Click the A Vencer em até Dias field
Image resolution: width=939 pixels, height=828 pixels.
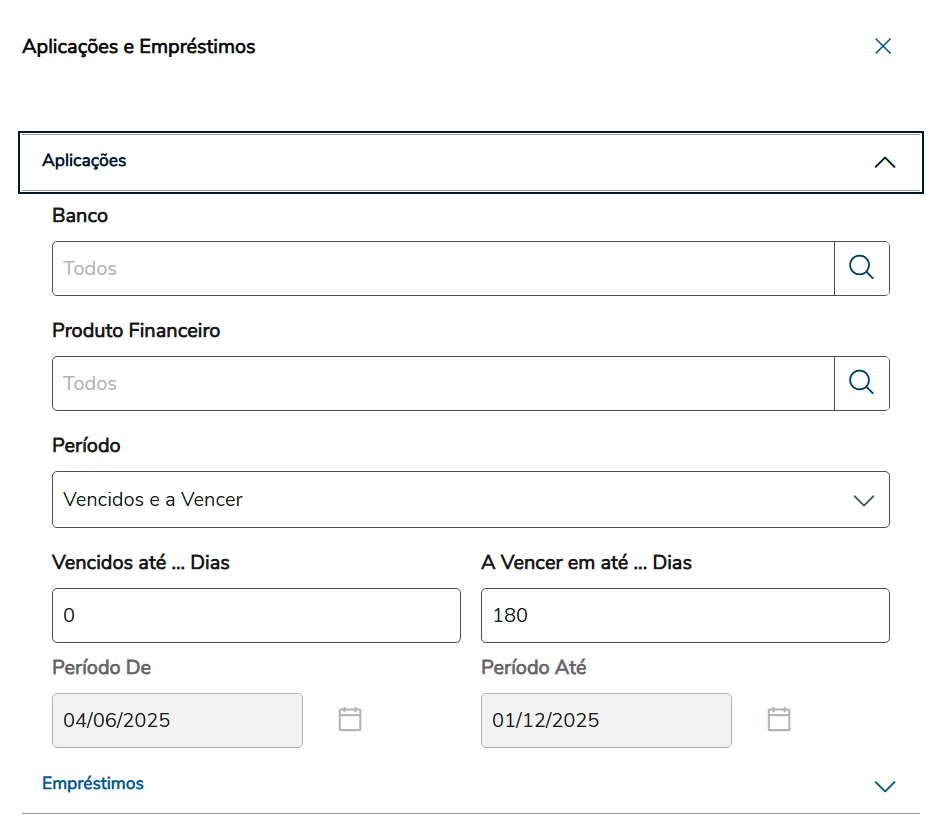pos(684,615)
